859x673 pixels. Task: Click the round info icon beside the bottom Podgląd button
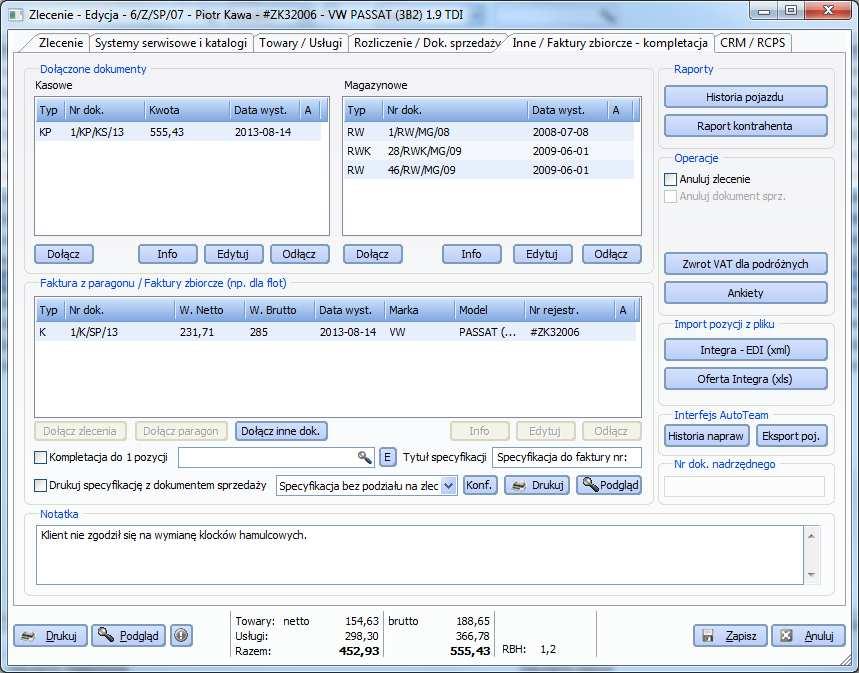tap(181, 636)
